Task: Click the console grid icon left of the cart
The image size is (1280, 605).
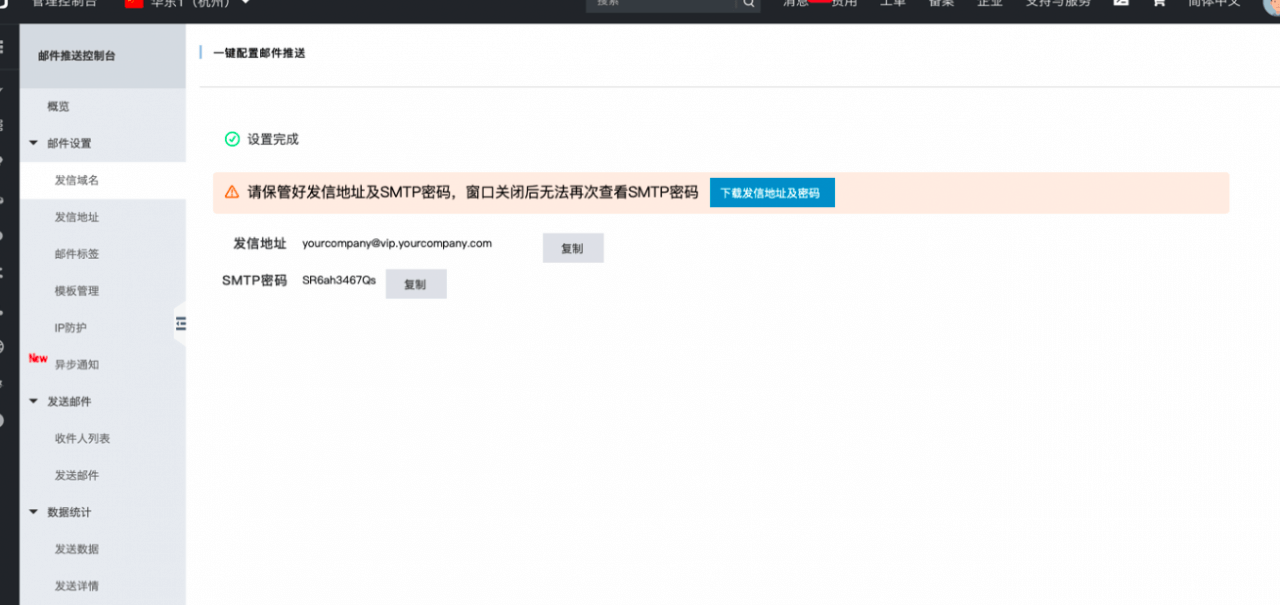Action: [x=1120, y=4]
